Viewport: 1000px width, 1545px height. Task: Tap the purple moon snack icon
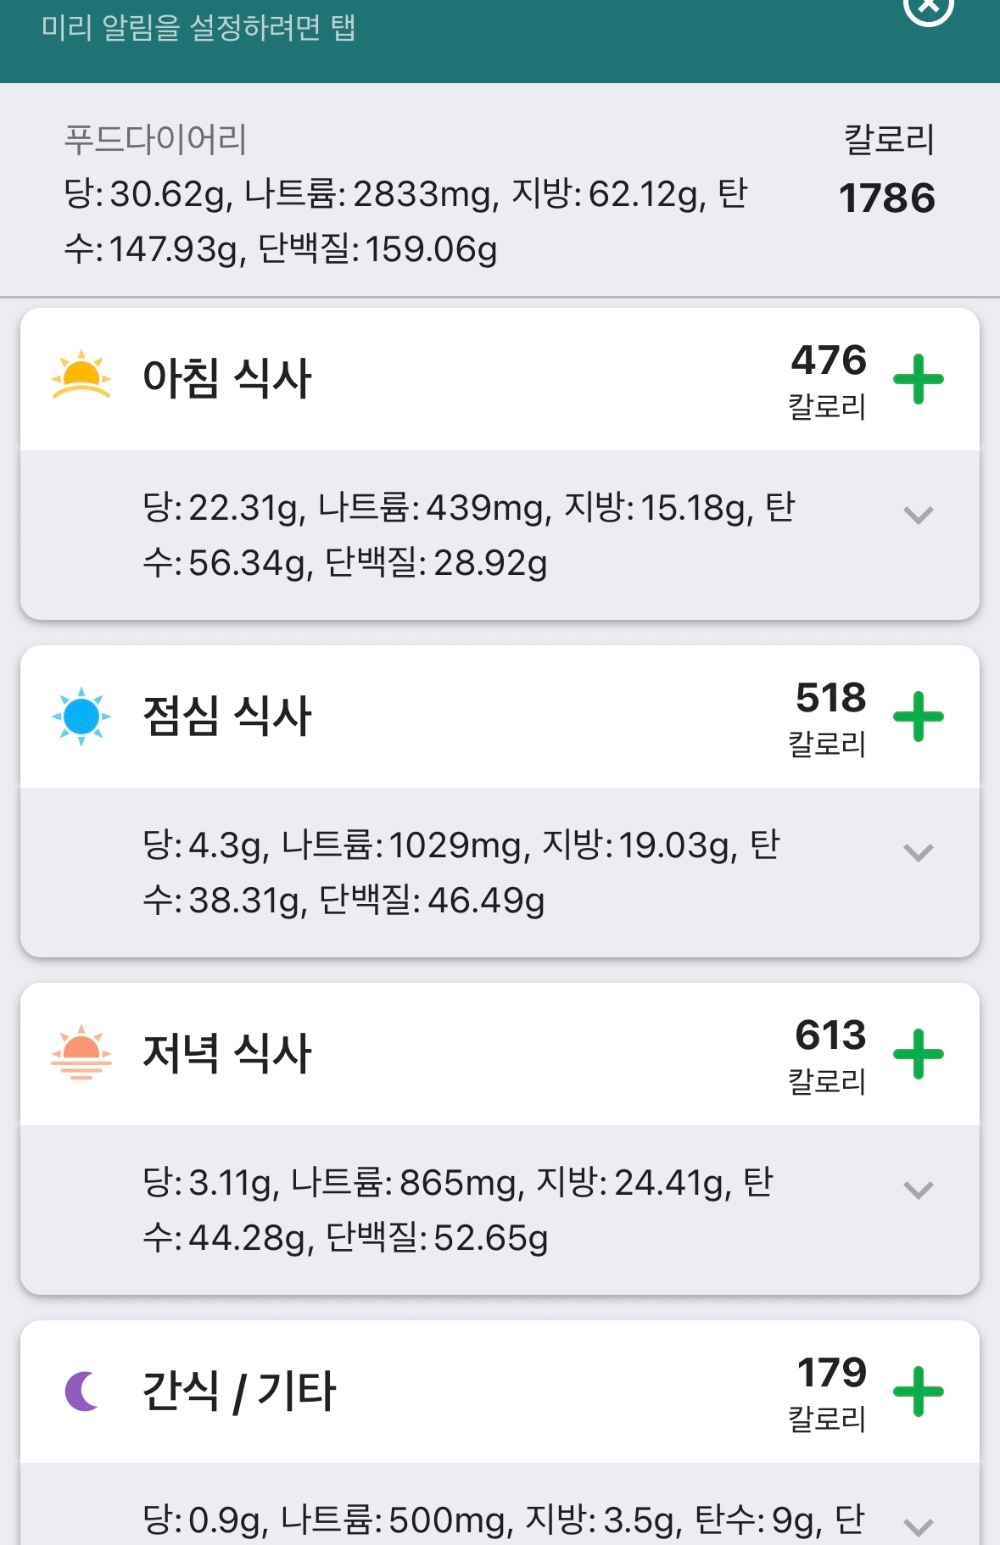click(81, 1391)
